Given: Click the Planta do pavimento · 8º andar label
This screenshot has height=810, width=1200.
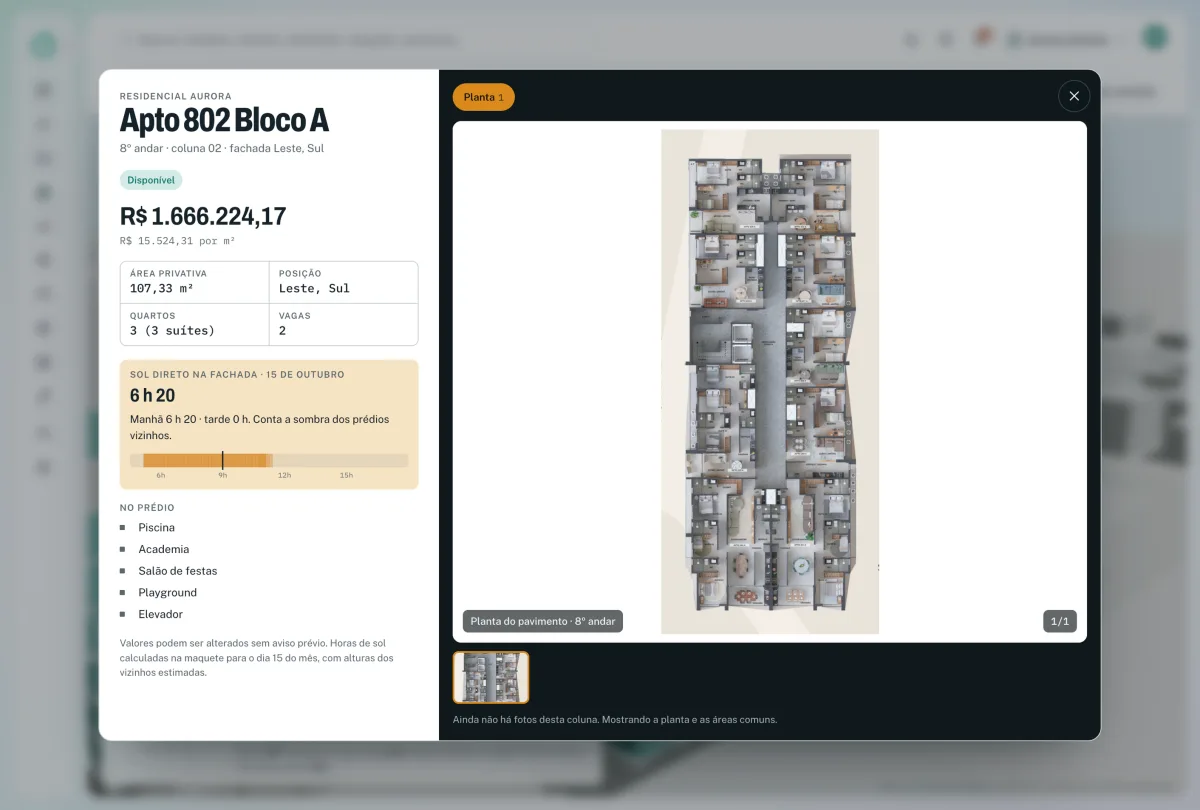Looking at the screenshot, I should pyautogui.click(x=543, y=621).
